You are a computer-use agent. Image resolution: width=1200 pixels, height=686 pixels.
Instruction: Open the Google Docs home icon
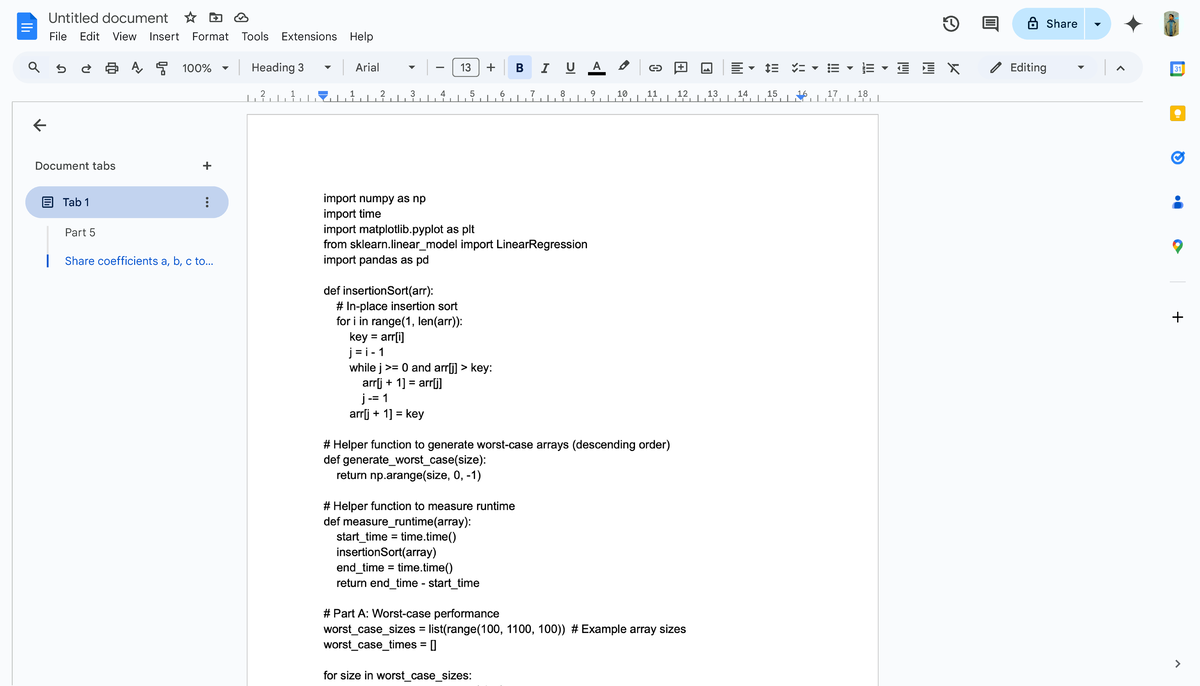(x=26, y=27)
